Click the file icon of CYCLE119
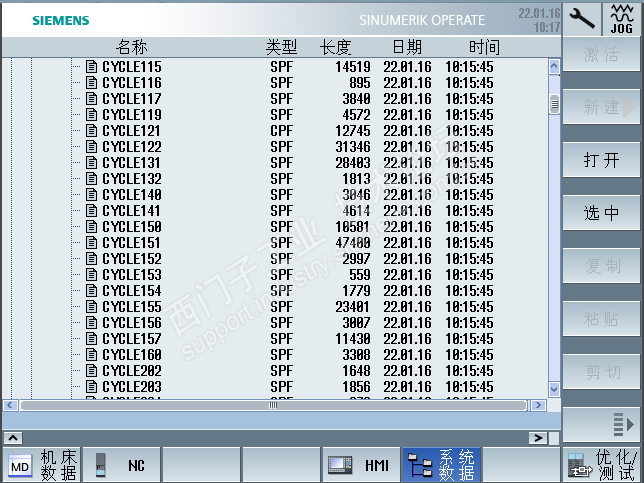Image resolution: width=644 pixels, height=483 pixels. tap(91, 115)
